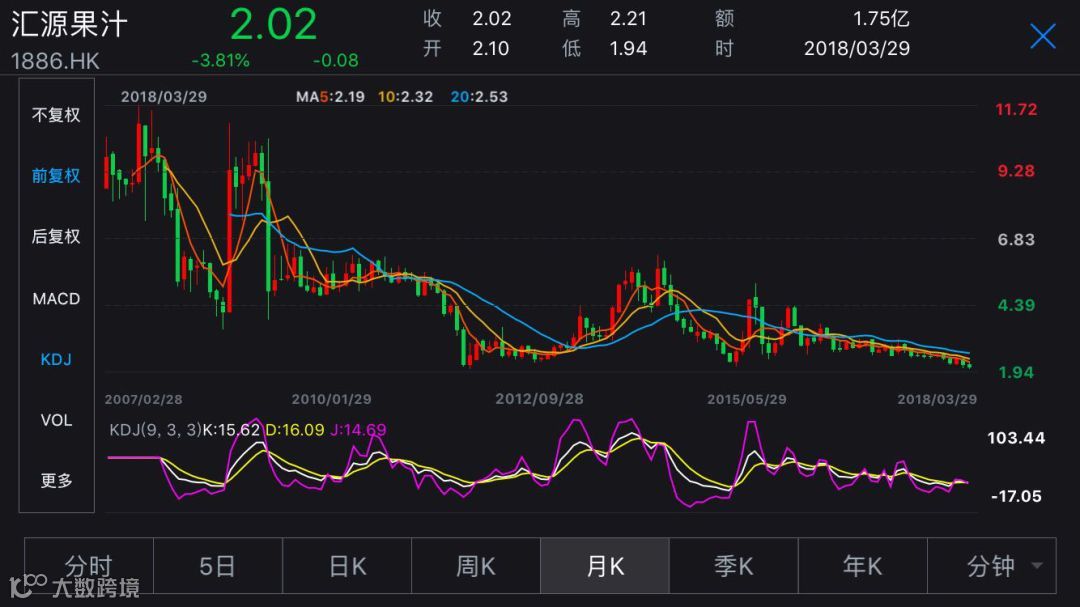The image size is (1080, 607).
Task: Switch to 年K chart tab
Action: [862, 566]
